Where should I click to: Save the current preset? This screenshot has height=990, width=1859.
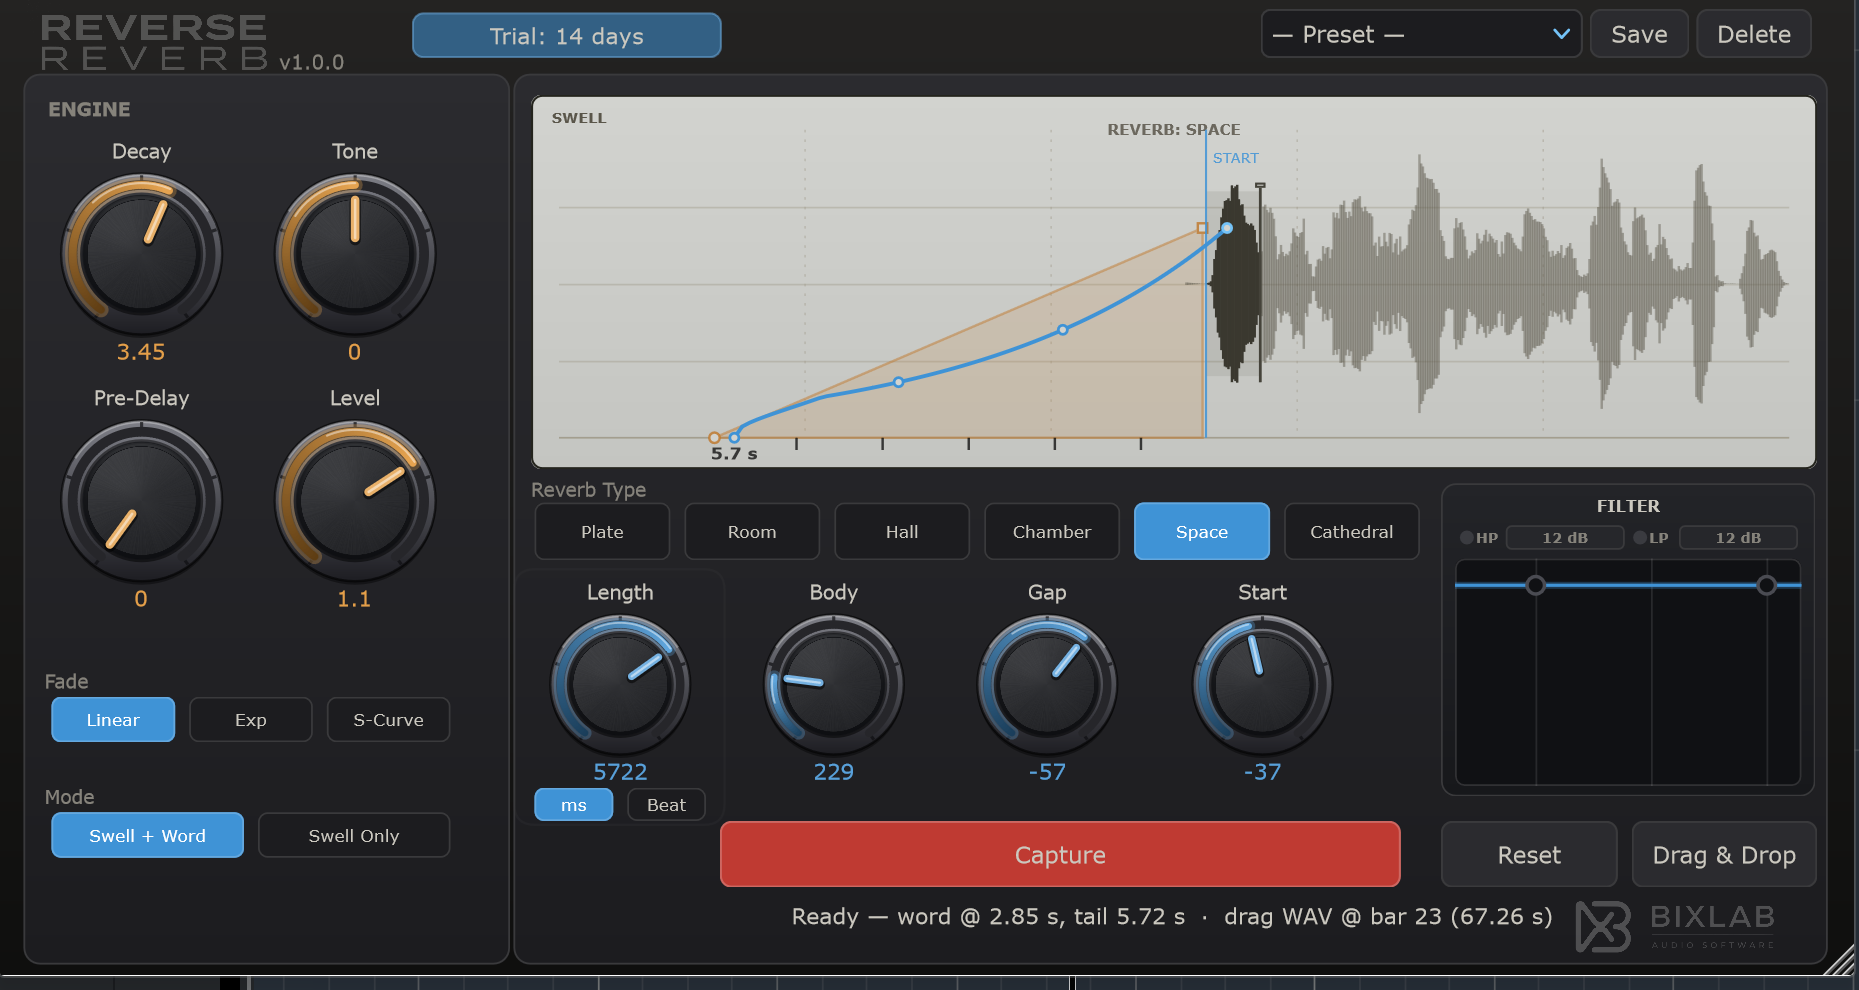(x=1639, y=34)
